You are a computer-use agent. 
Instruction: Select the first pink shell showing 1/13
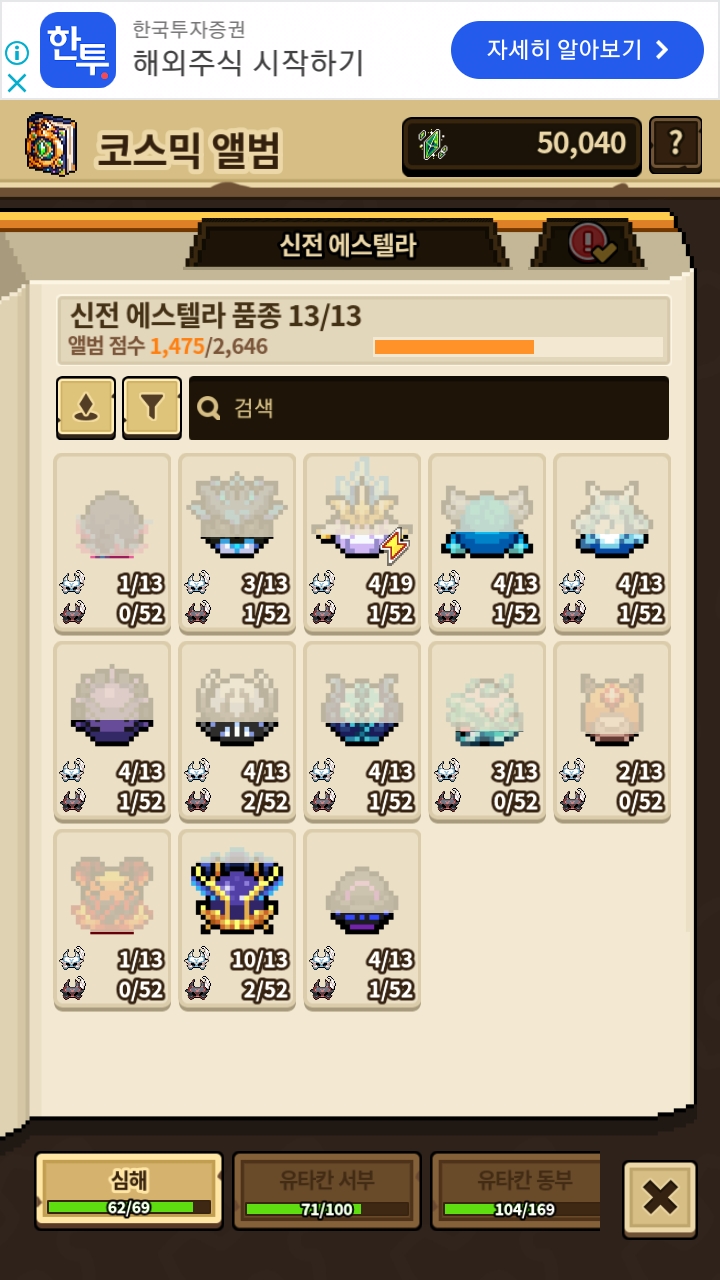point(112,543)
